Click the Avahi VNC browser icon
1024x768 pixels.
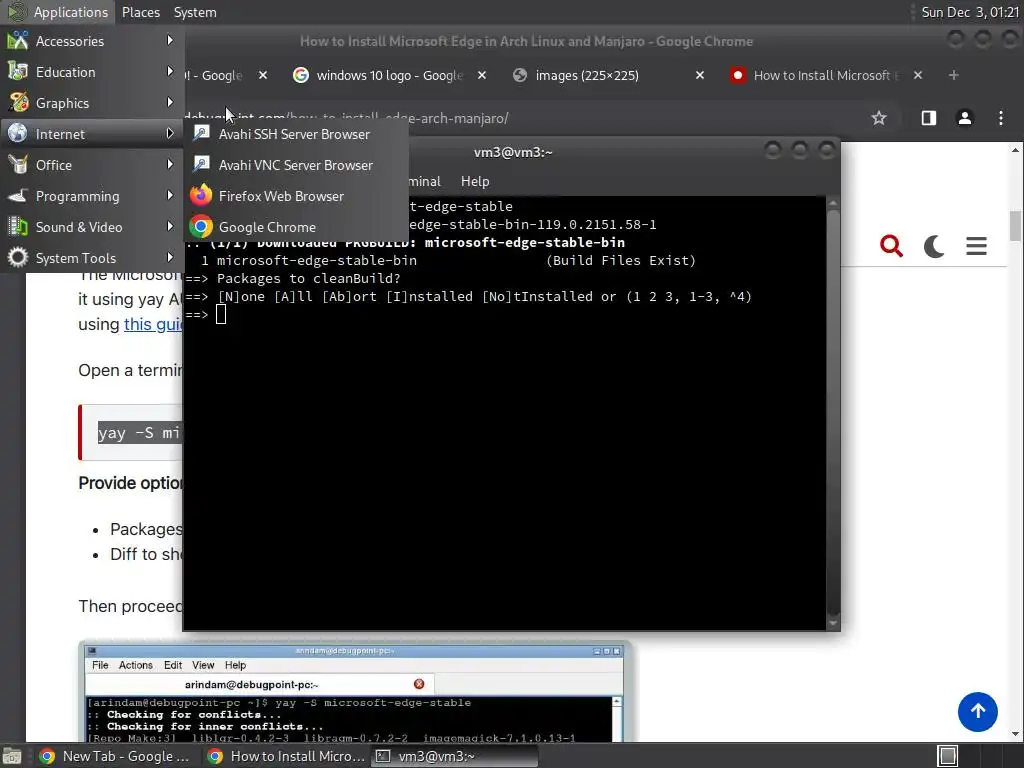click(201, 164)
